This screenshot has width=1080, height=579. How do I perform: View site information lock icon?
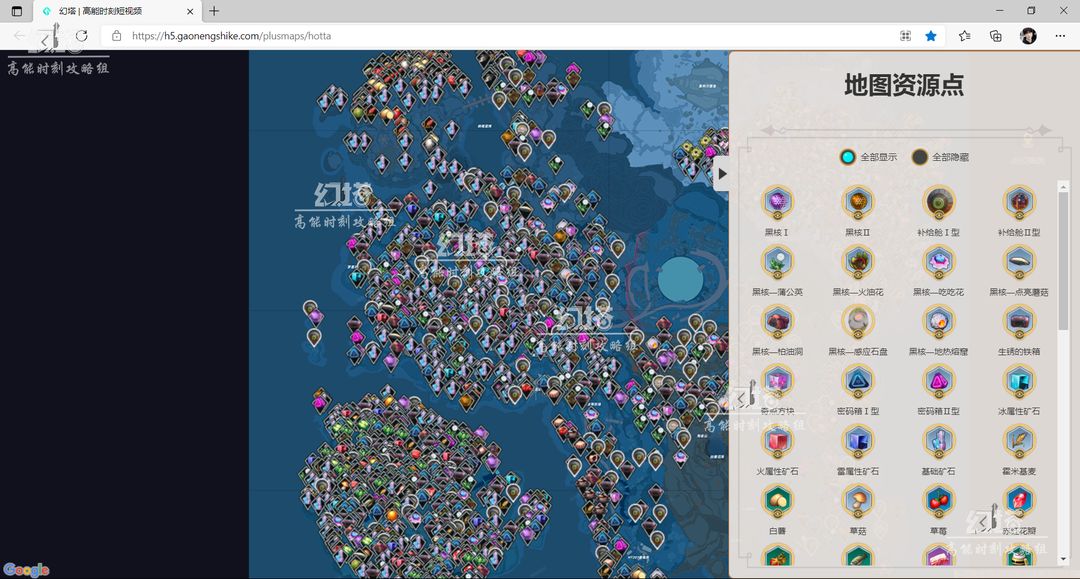point(116,36)
